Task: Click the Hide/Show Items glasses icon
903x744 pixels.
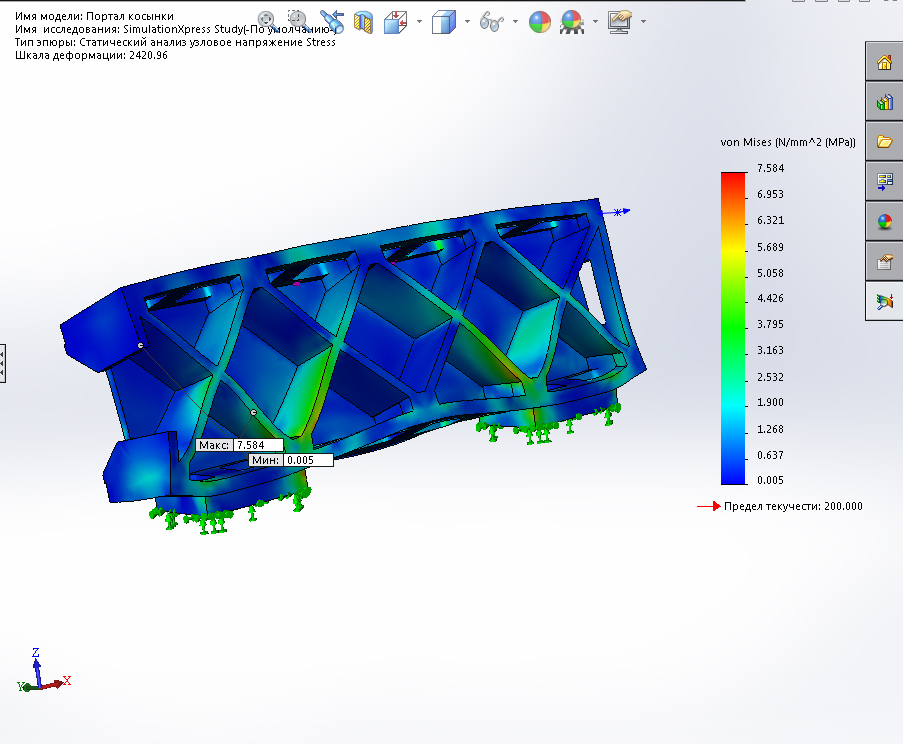Action: point(492,22)
